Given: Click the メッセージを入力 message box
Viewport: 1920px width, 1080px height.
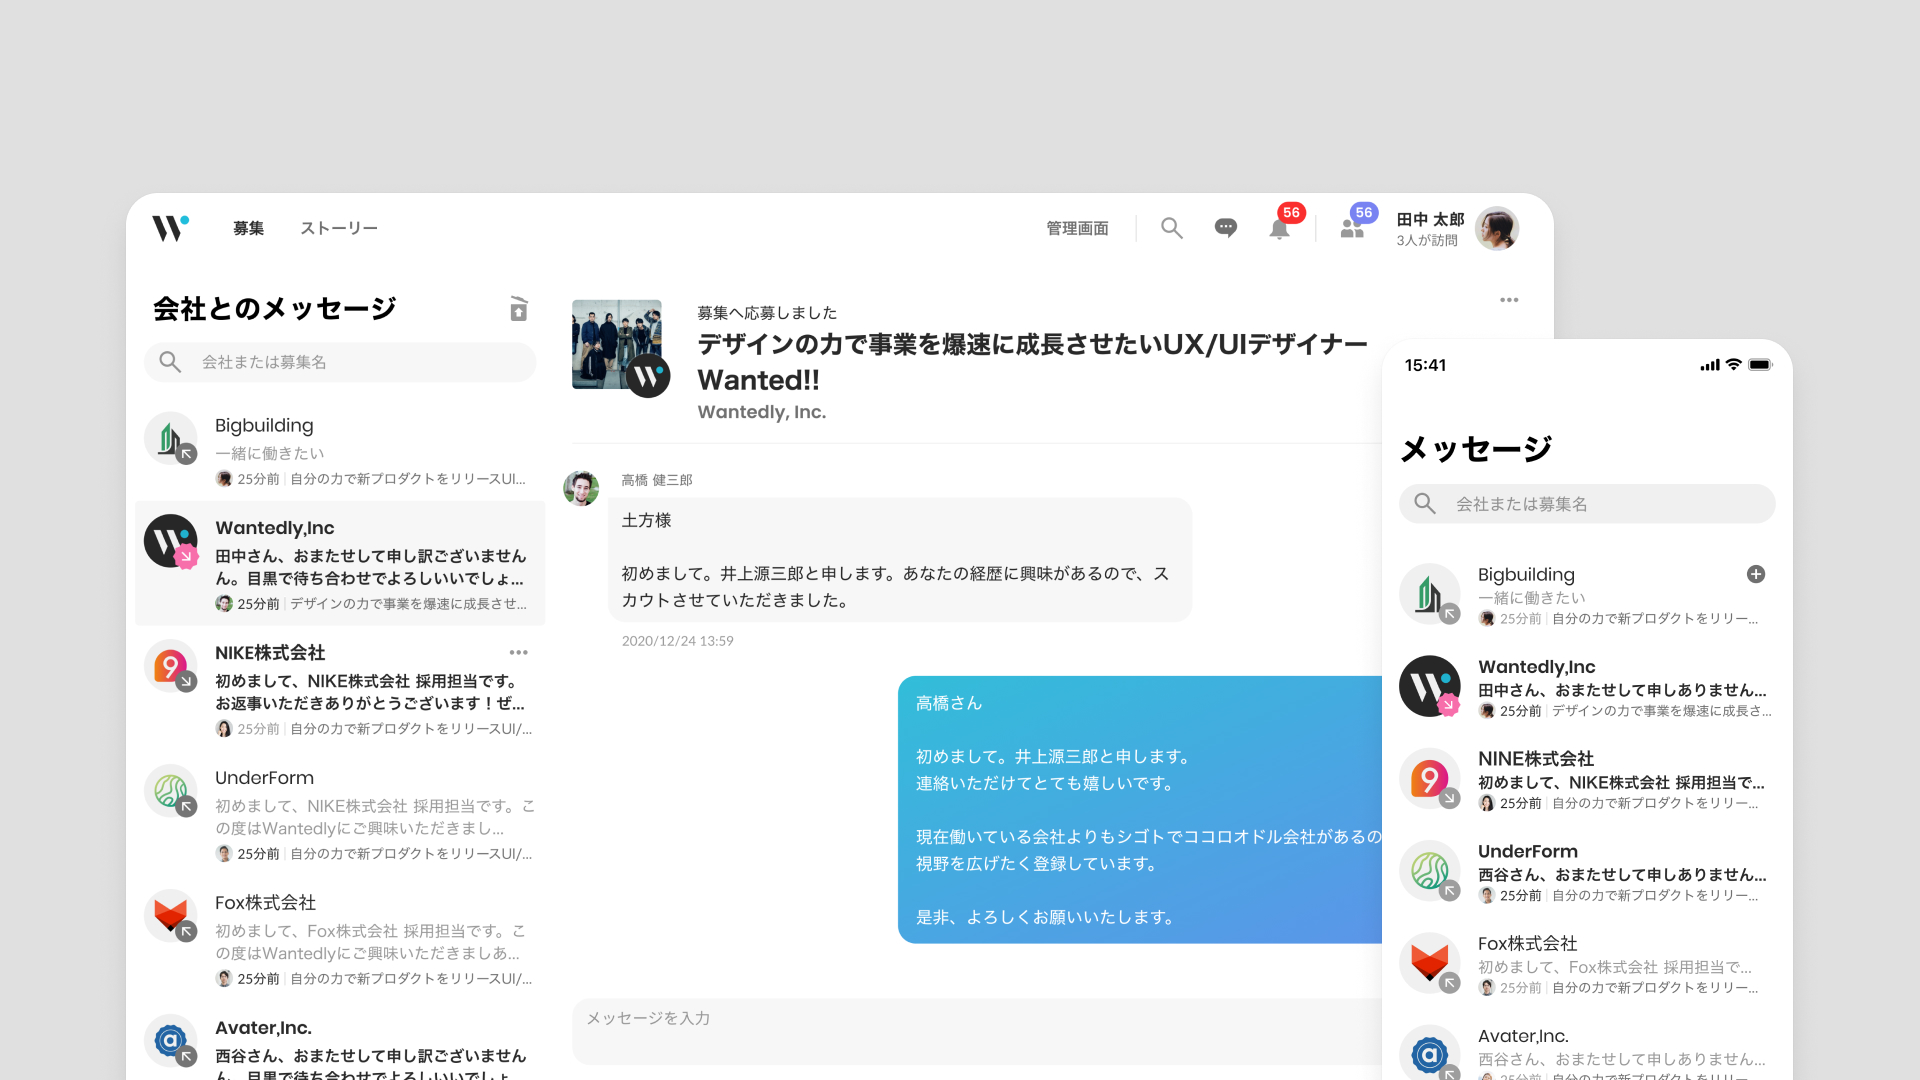Looking at the screenshot, I should click(976, 1031).
